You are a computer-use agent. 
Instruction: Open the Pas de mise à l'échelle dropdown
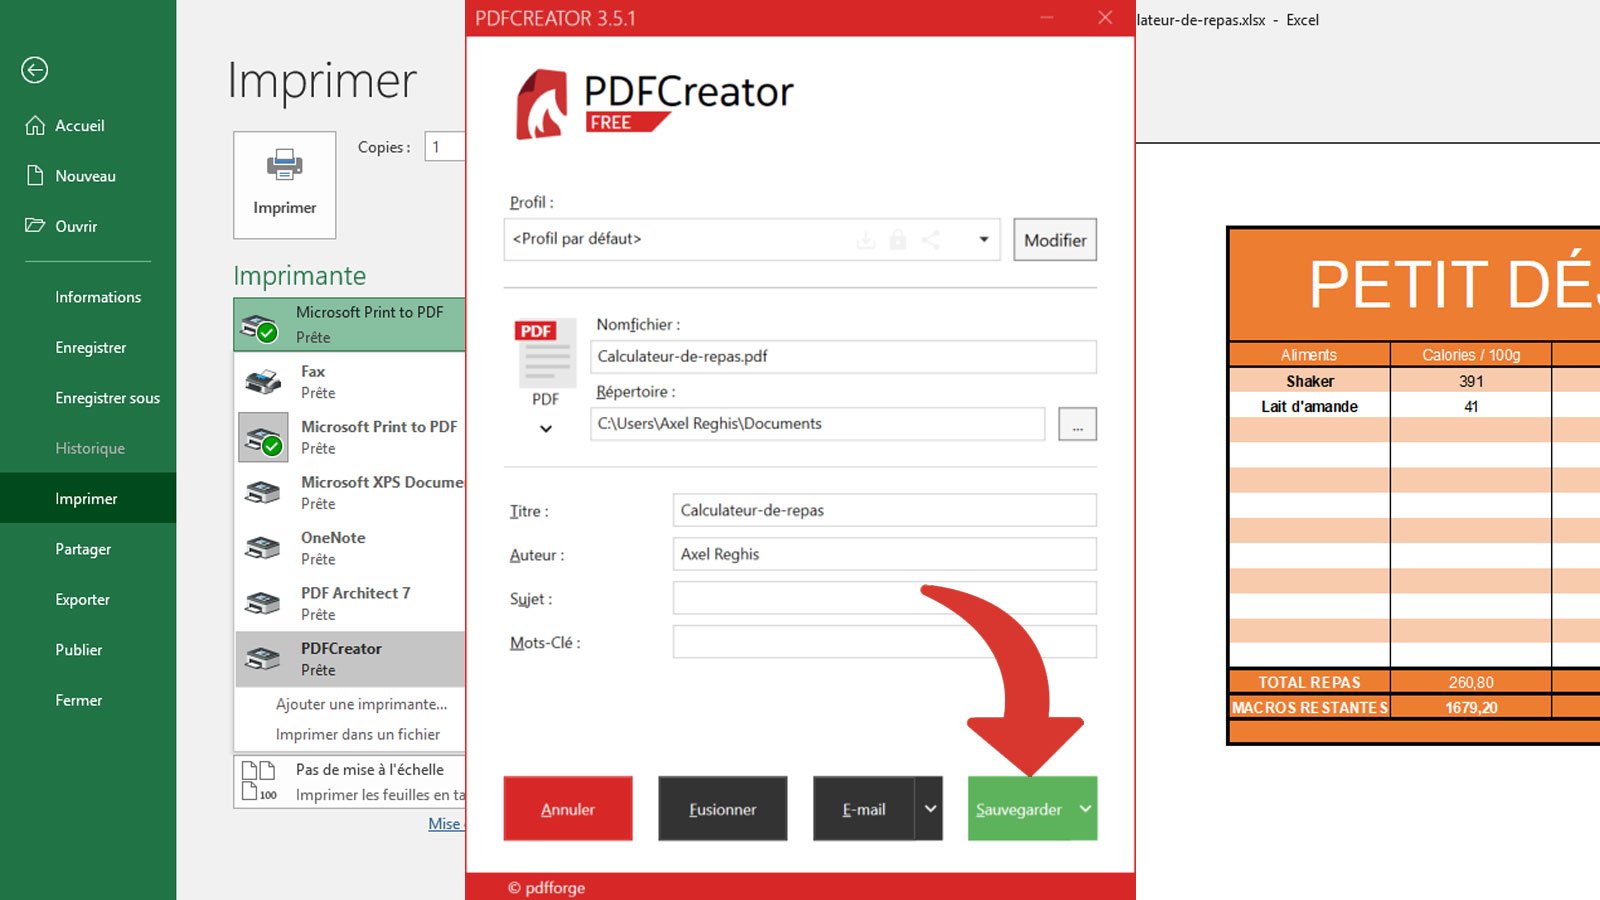[350, 781]
